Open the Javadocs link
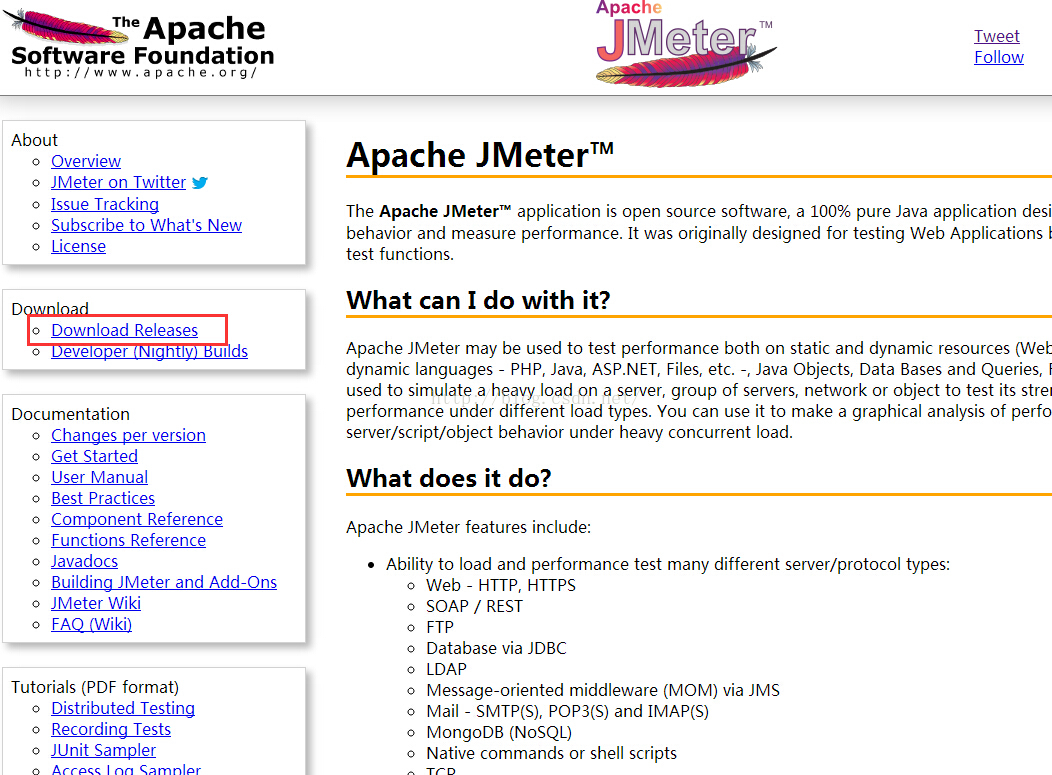 [x=85, y=562]
